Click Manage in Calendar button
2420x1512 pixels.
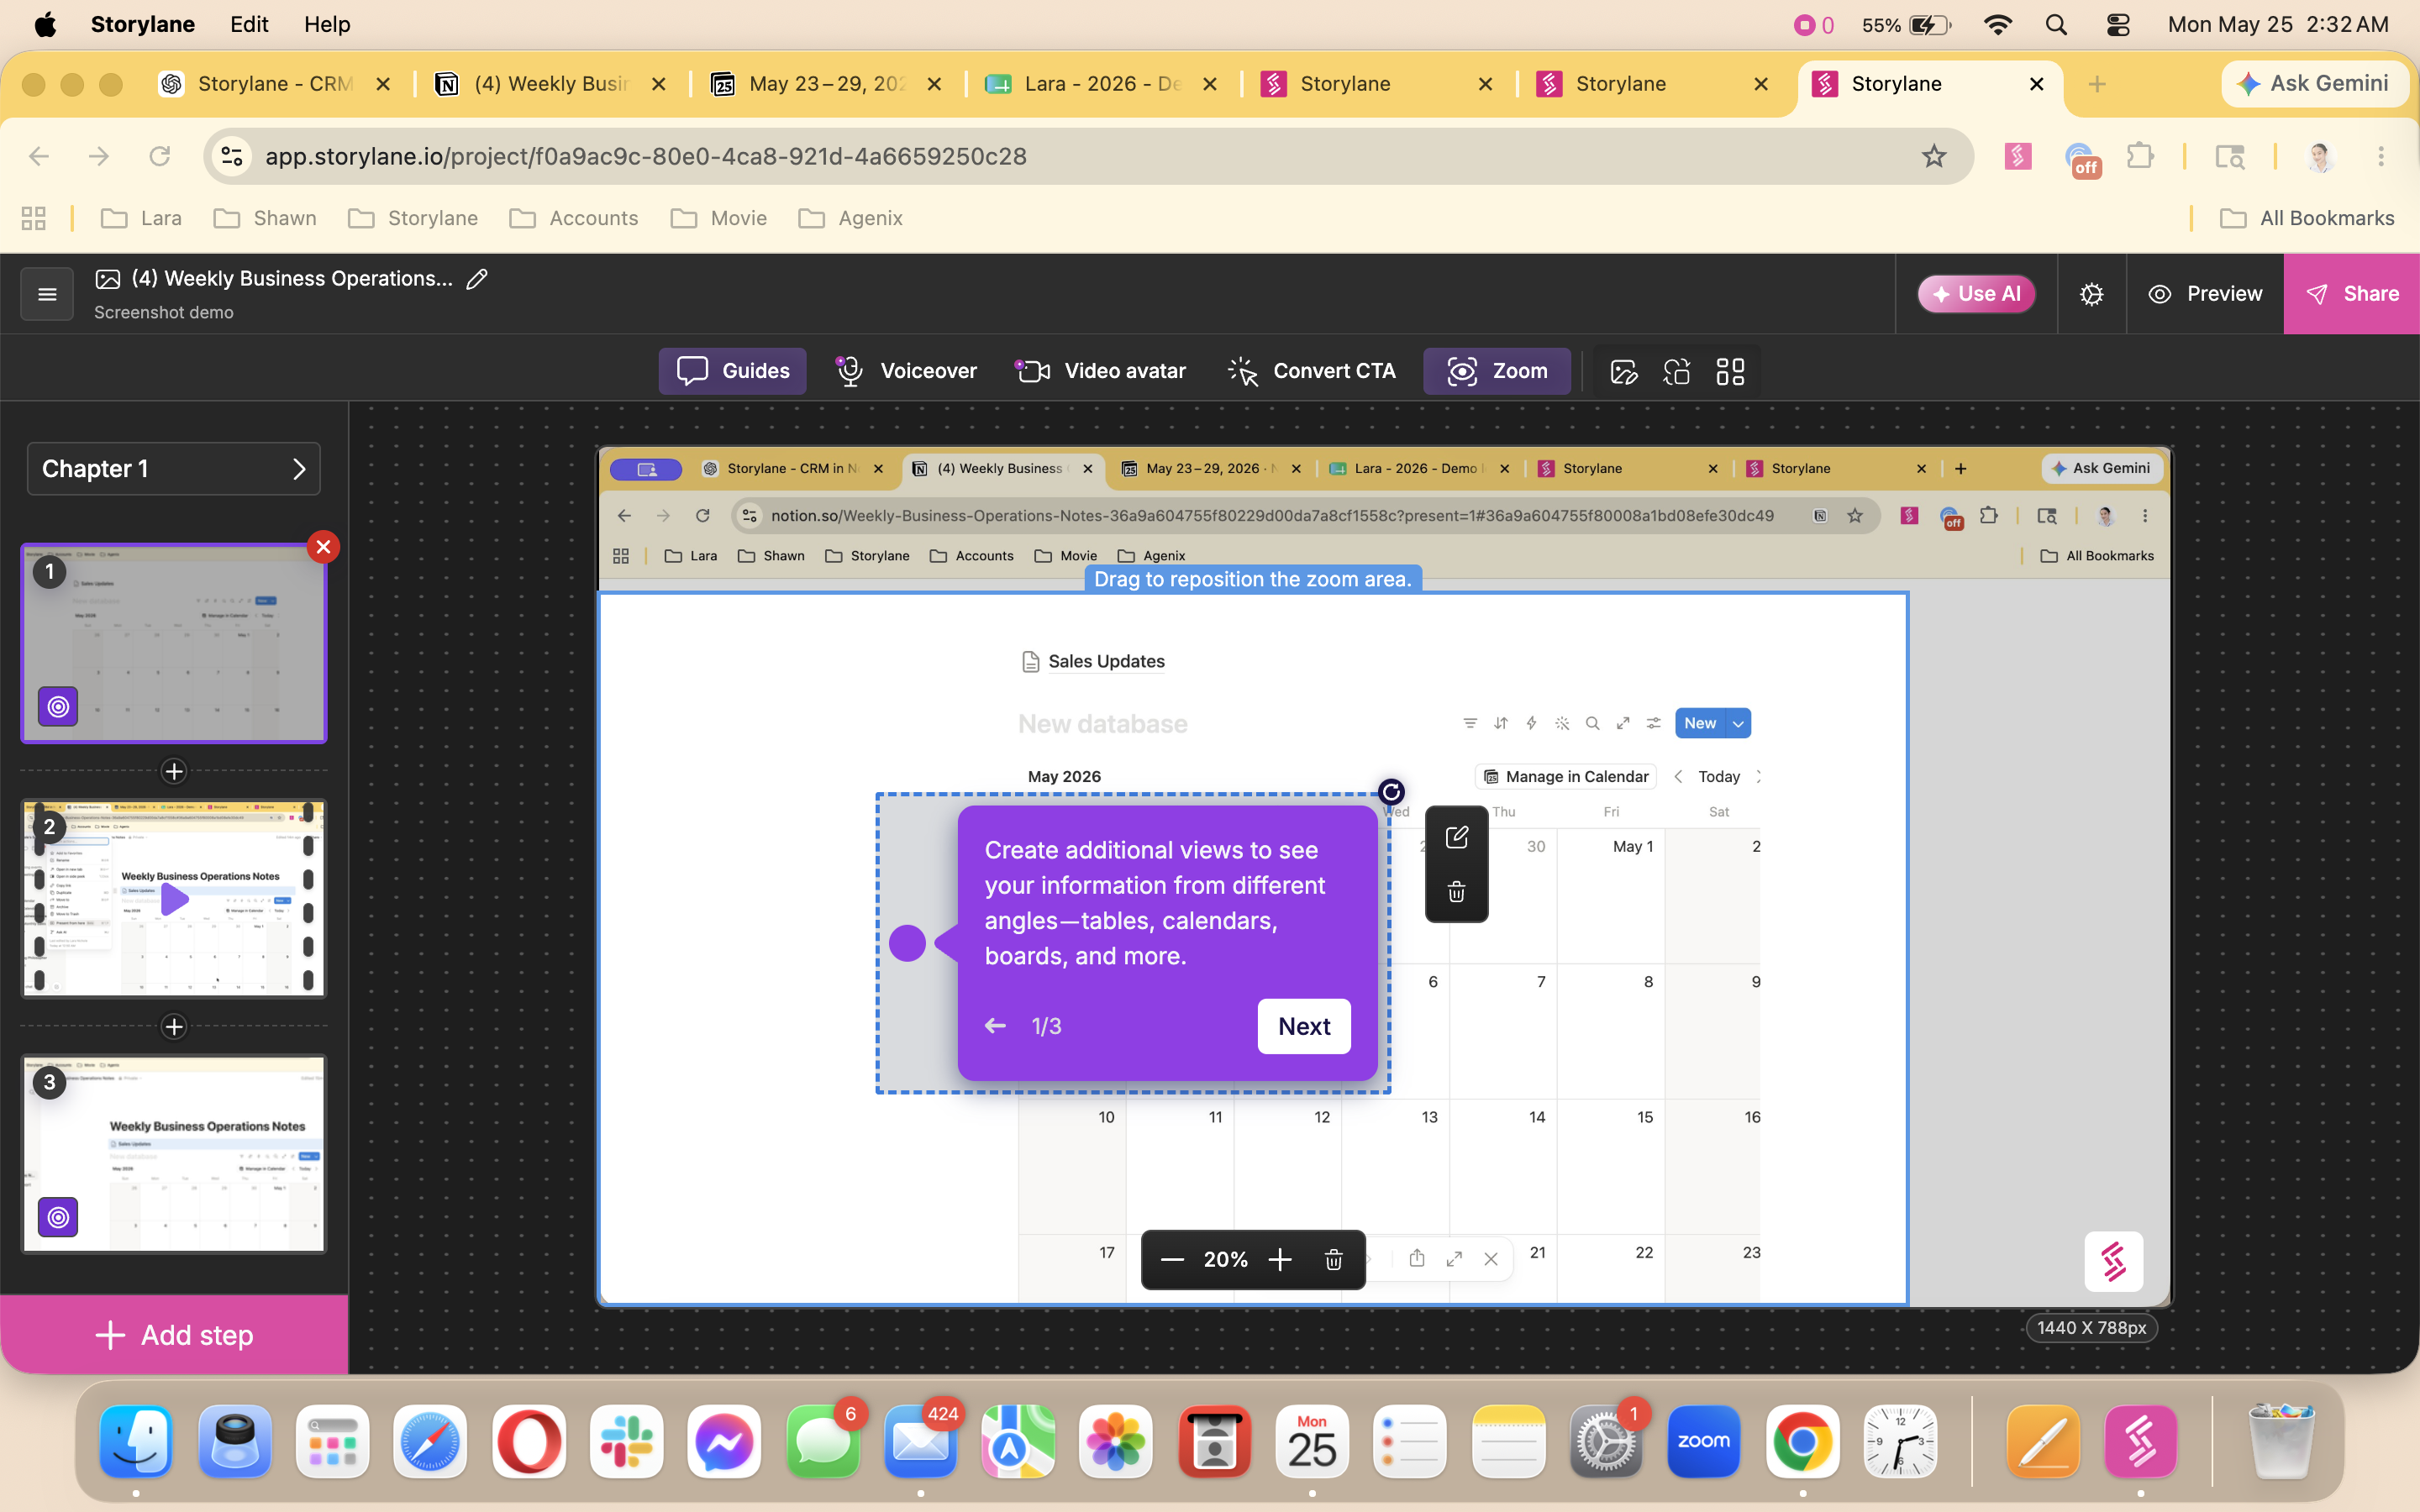pos(1566,777)
